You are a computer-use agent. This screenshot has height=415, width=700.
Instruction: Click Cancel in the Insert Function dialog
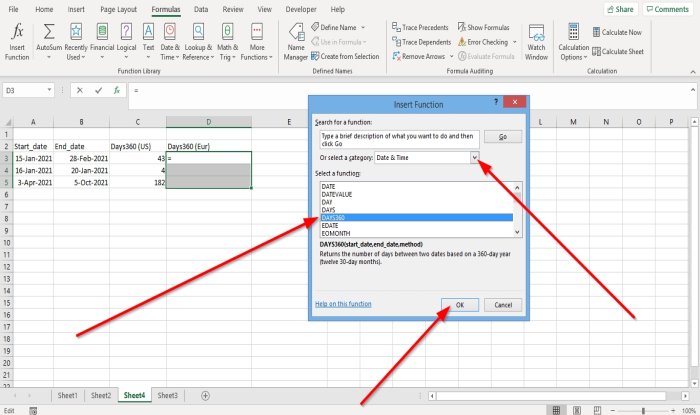[502, 305]
